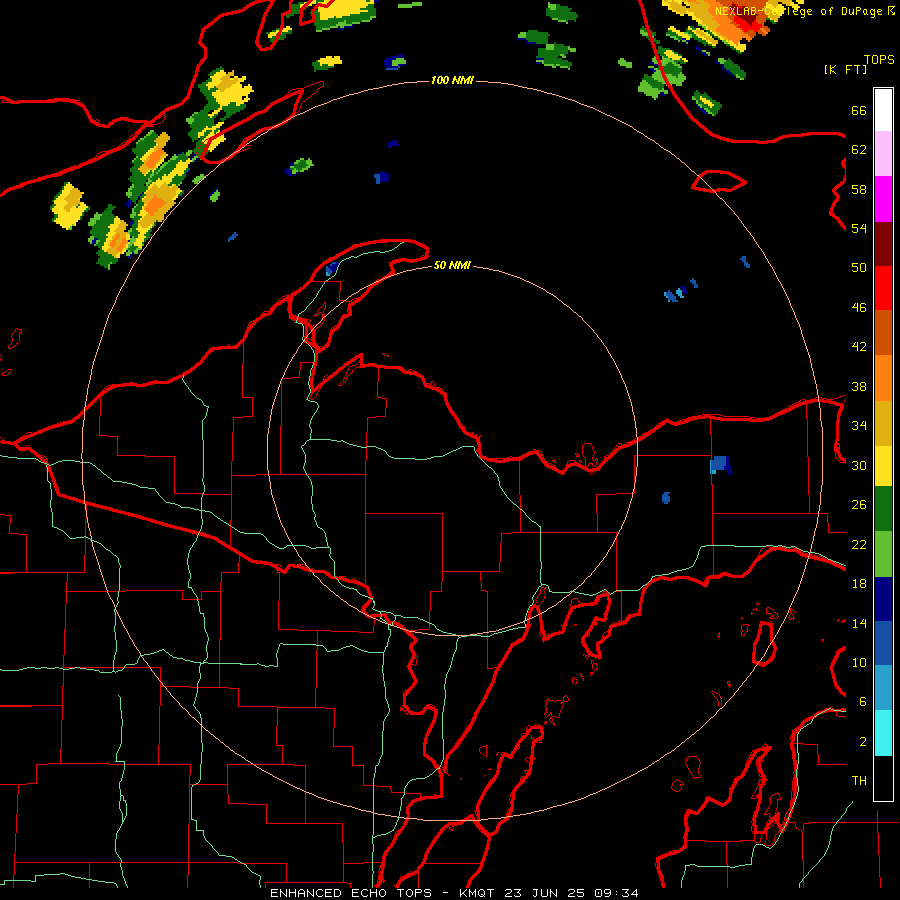Click the '58' legend value
Viewport: 900px width, 900px height.
pos(859,189)
